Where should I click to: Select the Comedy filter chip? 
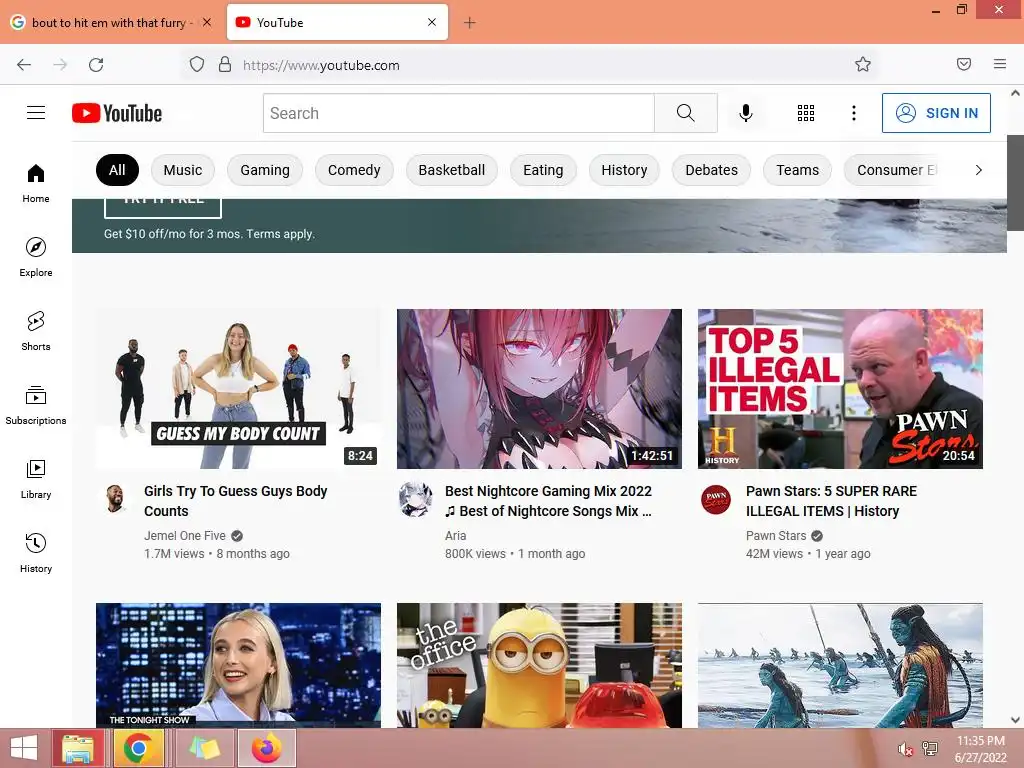tap(354, 170)
